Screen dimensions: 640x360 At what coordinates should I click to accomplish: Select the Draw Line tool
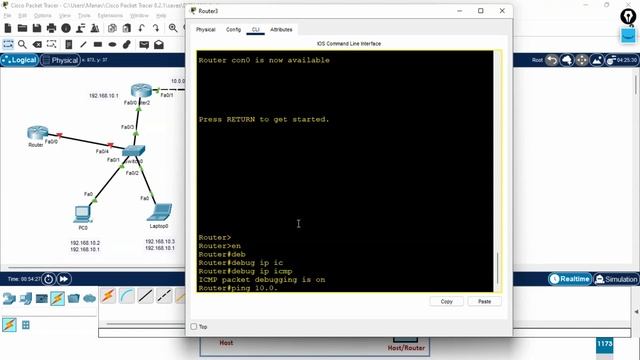coord(83,44)
